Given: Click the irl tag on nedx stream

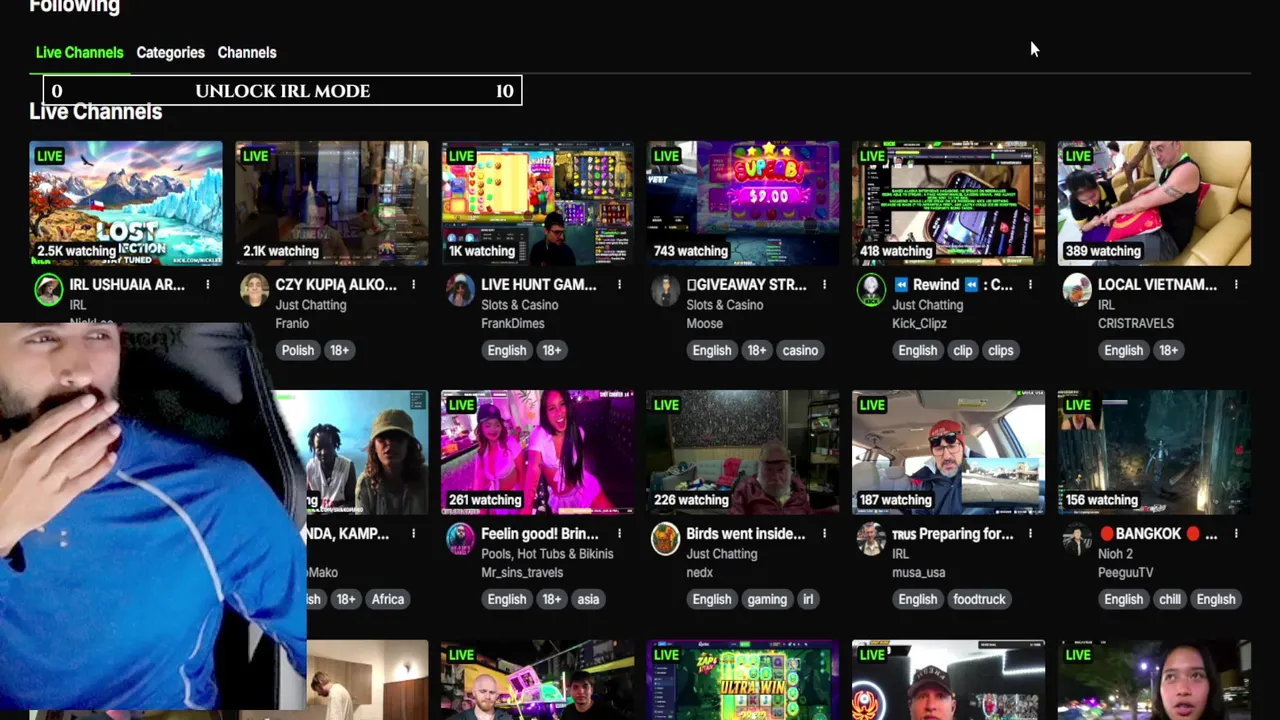Looking at the screenshot, I should click(808, 599).
